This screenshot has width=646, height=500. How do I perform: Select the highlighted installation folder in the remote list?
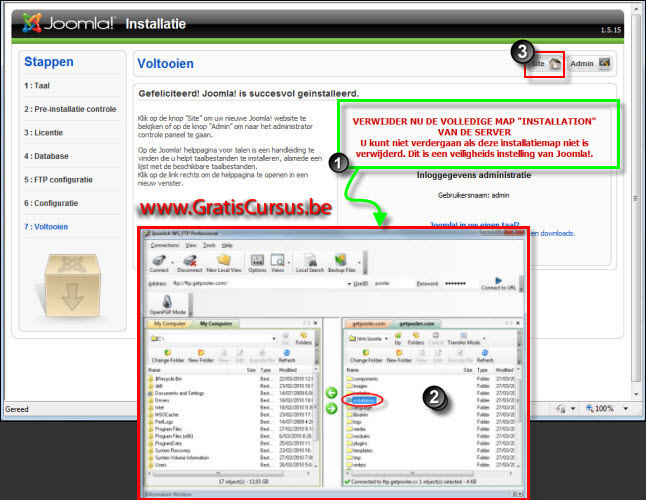point(361,400)
